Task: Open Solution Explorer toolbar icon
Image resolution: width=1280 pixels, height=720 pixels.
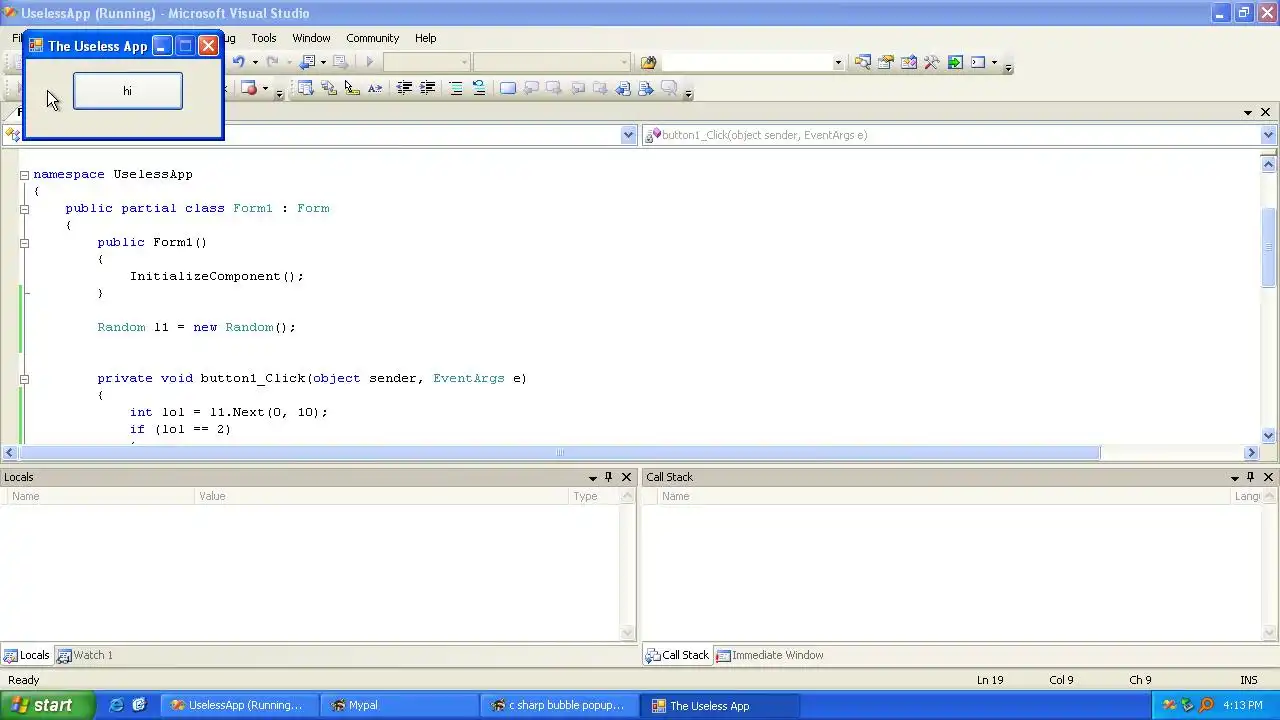Action: point(862,62)
